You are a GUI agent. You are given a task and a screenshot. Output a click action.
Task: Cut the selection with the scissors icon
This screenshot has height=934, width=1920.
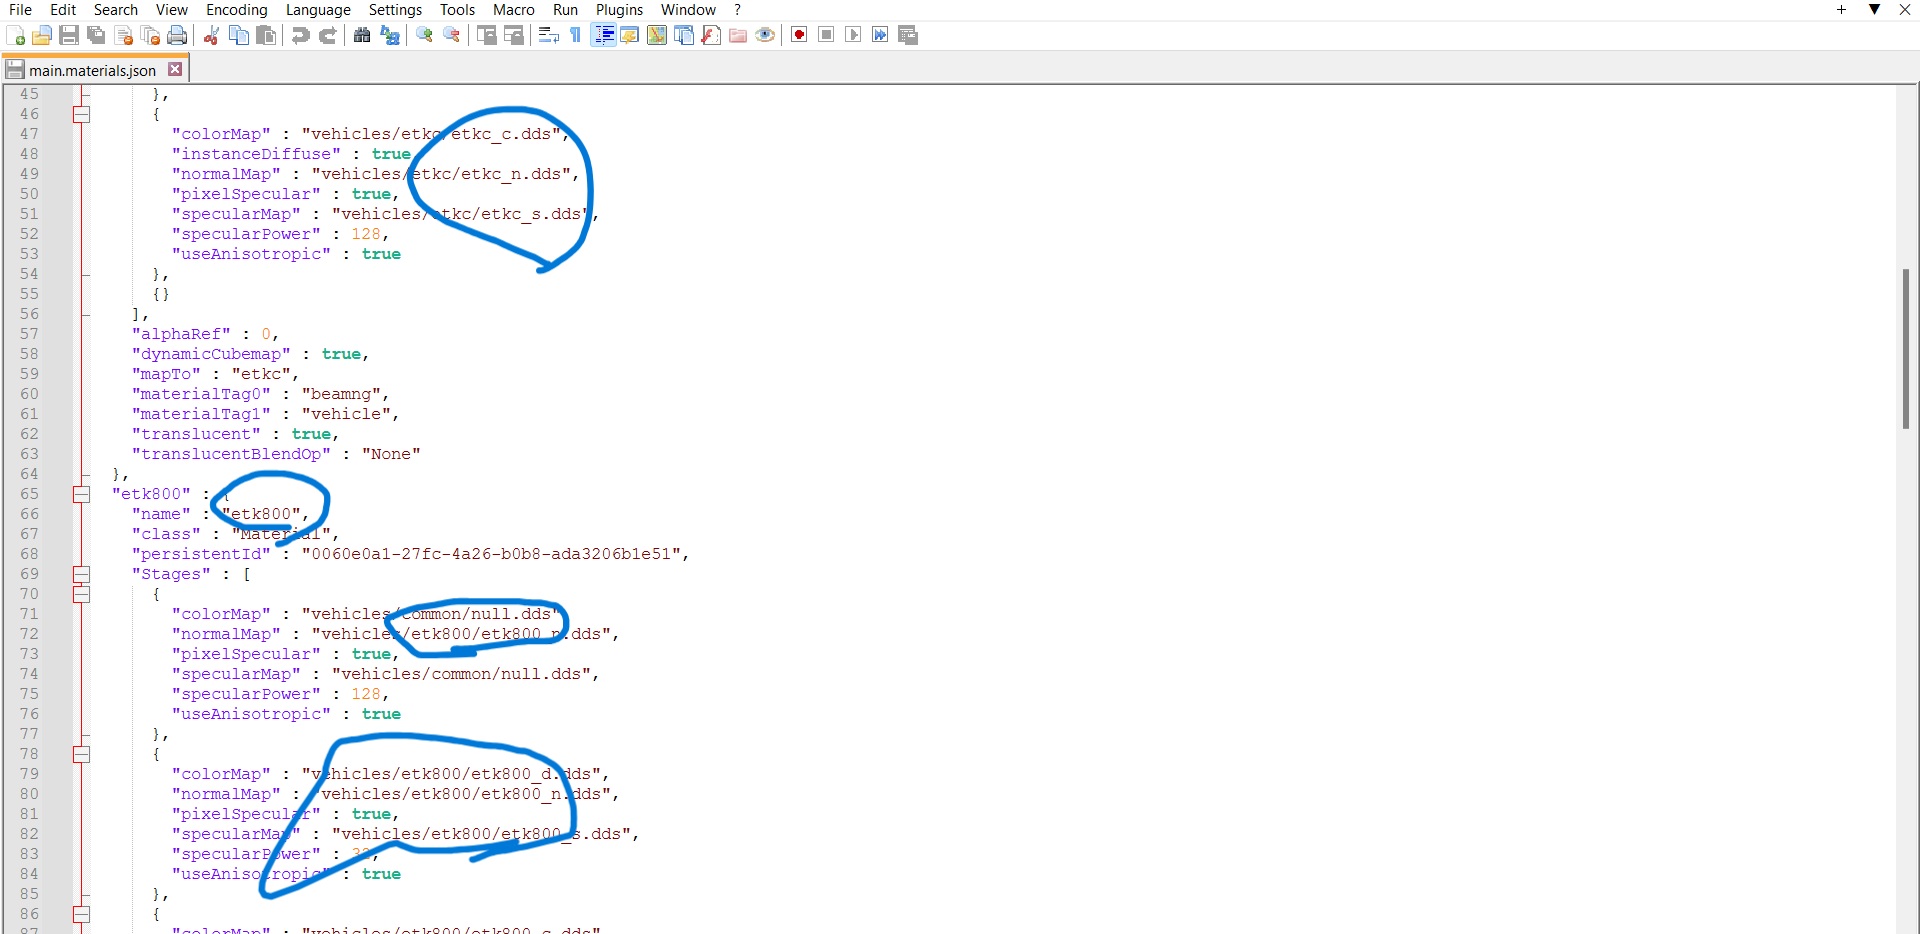coord(212,36)
